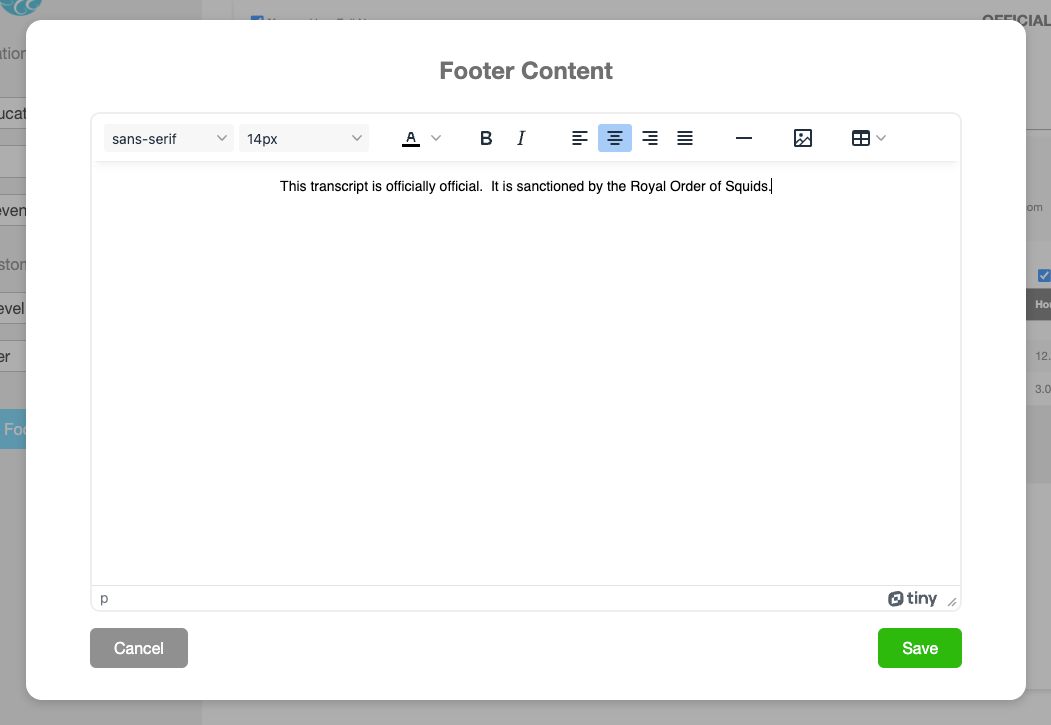
Task: Click the Cancel button
Action: tap(139, 648)
